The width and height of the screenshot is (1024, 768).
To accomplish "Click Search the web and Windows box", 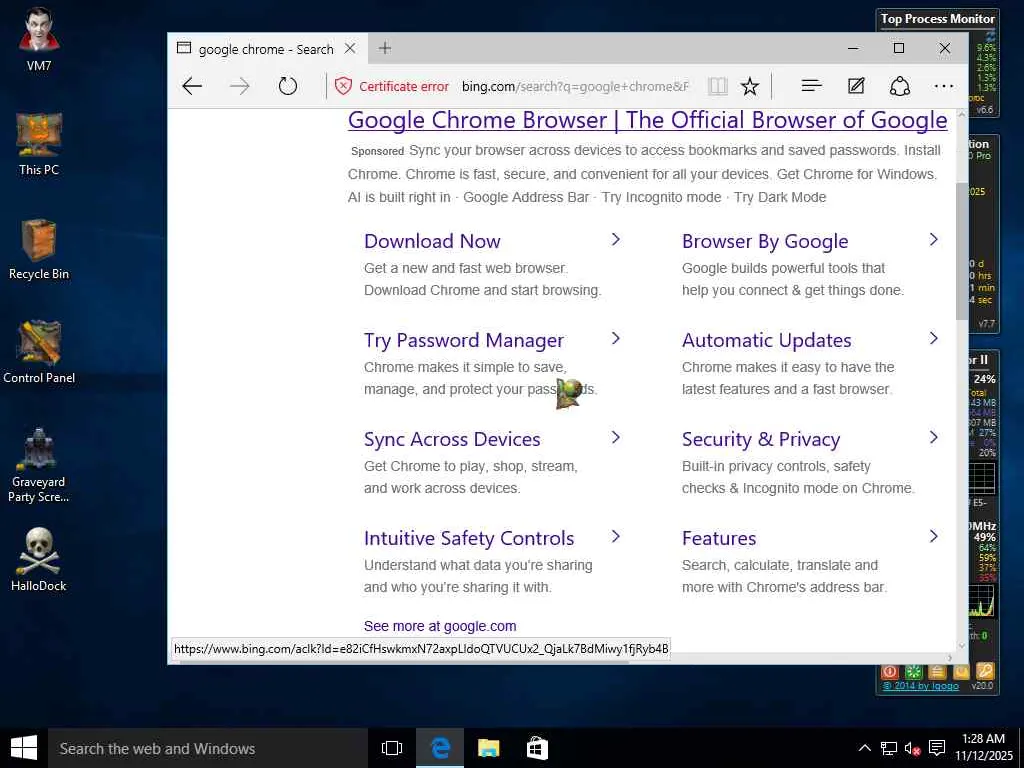I will pos(208,748).
